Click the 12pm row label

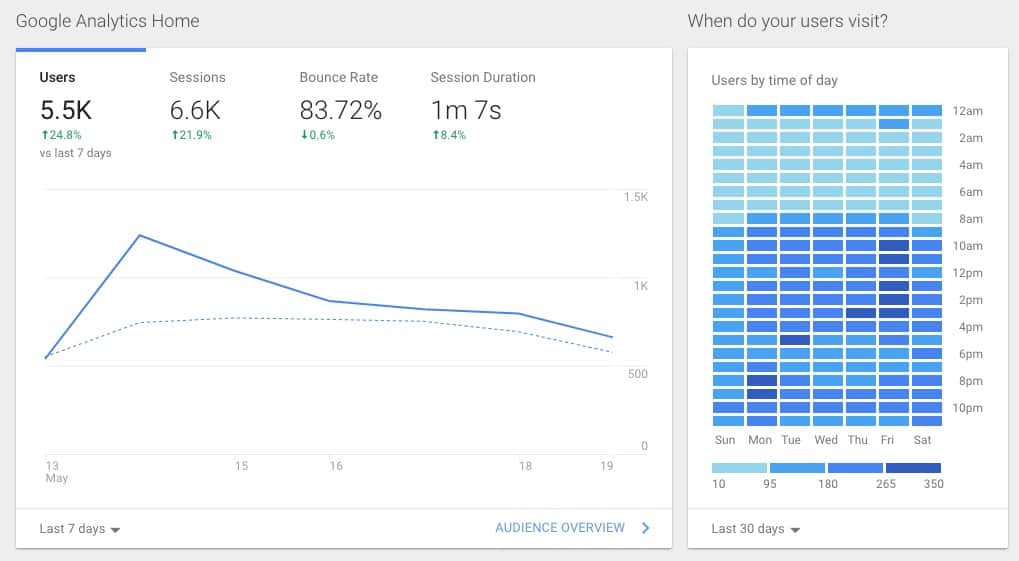tap(967, 273)
